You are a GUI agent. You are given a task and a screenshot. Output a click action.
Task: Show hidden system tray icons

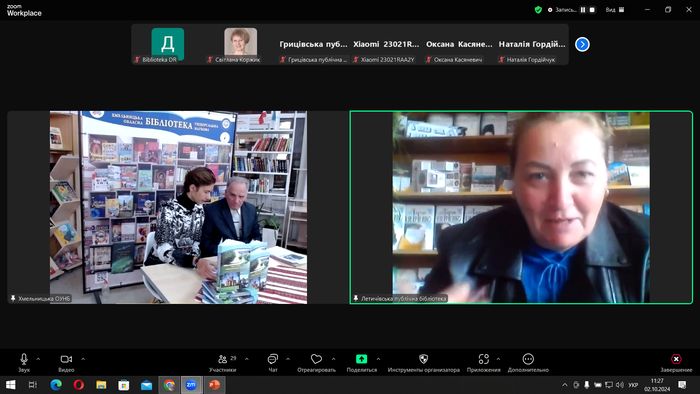pos(565,385)
